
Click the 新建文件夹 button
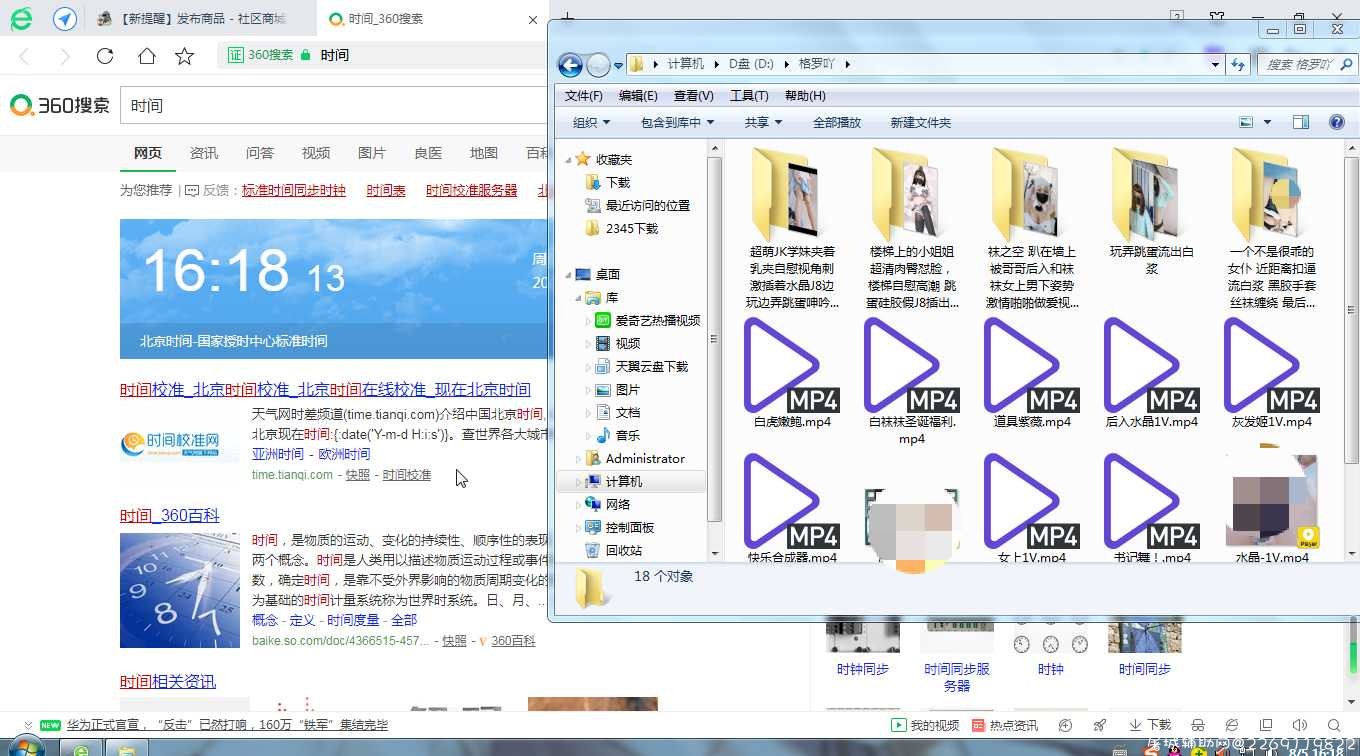click(921, 122)
